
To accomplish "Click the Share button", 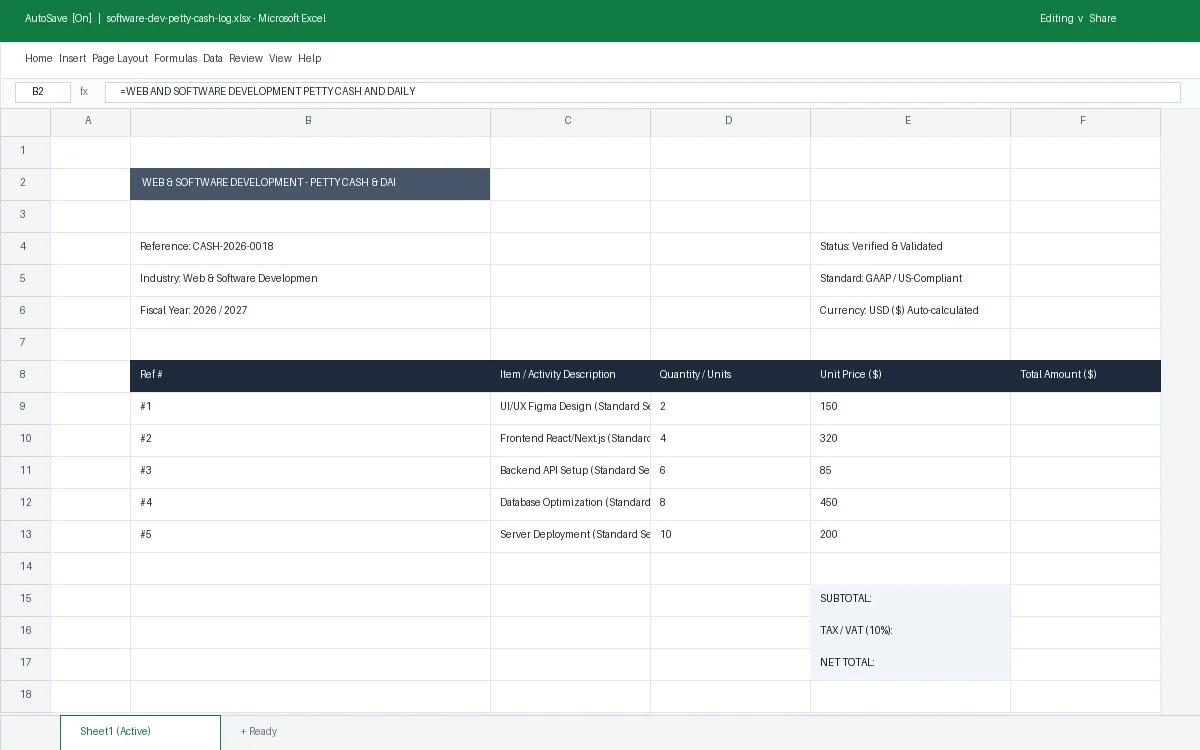I will click(x=1102, y=18).
